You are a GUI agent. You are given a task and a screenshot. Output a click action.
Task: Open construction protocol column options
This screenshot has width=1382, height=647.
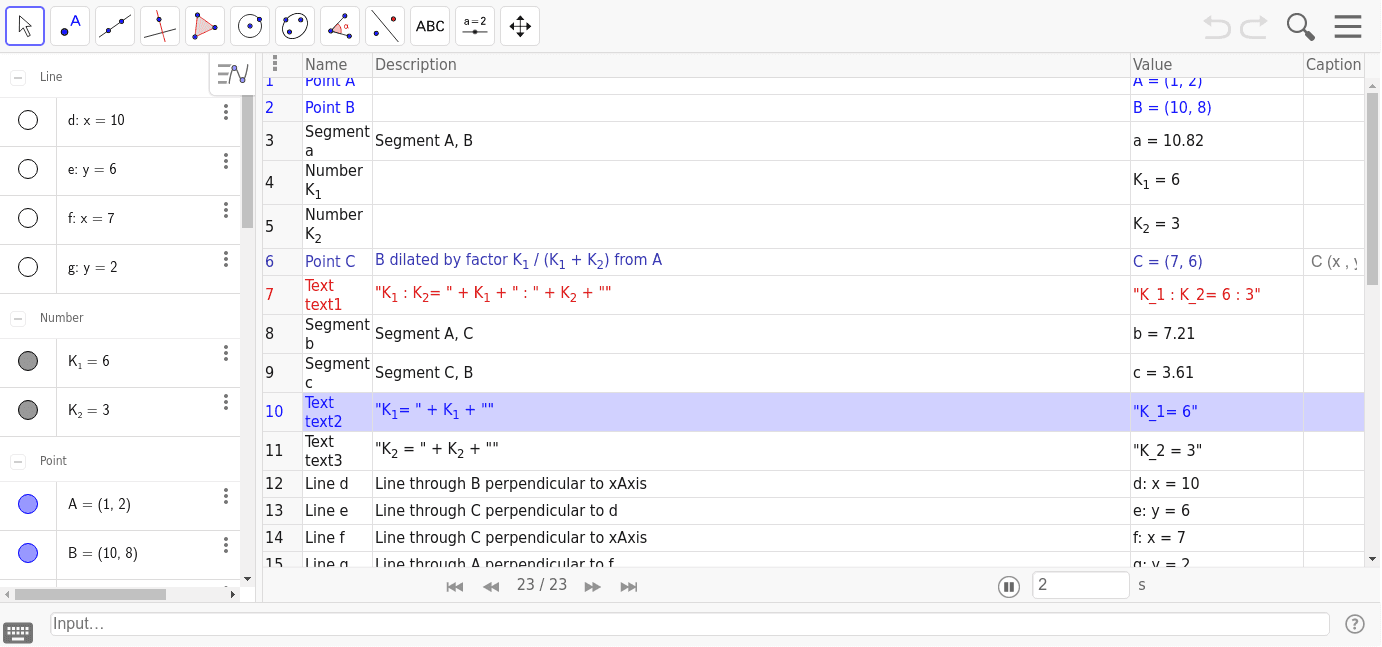coord(275,64)
